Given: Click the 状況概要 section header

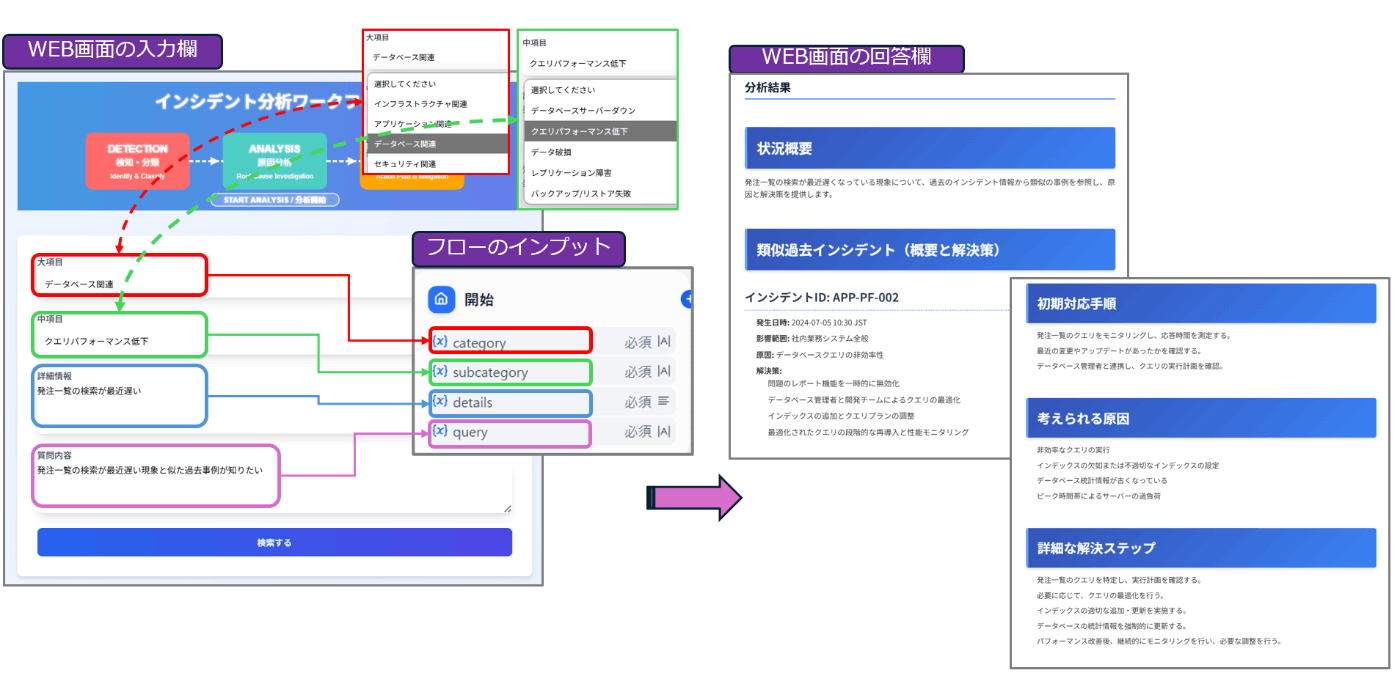Looking at the screenshot, I should point(930,148).
